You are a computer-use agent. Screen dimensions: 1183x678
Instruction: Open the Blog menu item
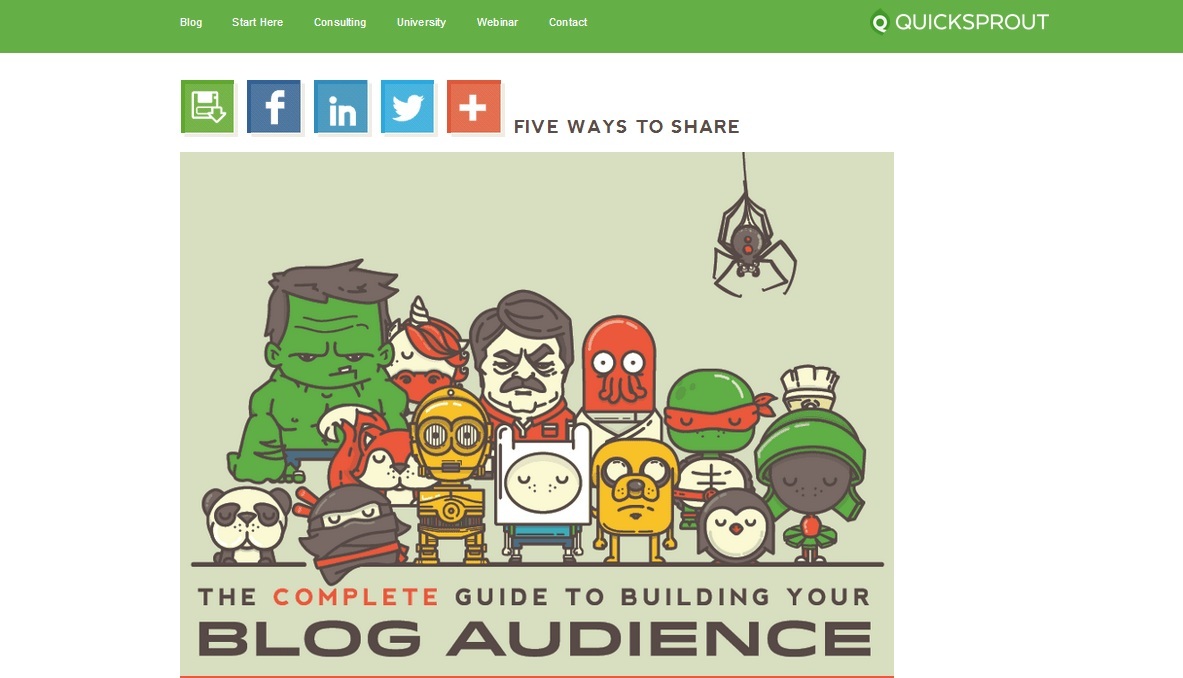(191, 23)
